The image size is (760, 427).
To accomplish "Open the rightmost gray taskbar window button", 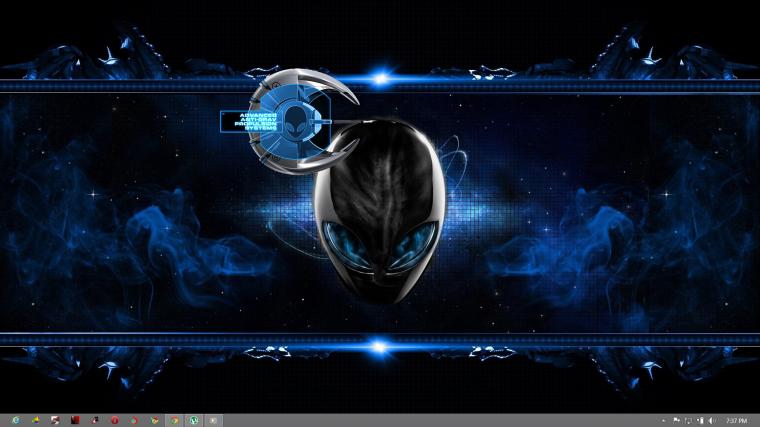I will [x=213, y=420].
